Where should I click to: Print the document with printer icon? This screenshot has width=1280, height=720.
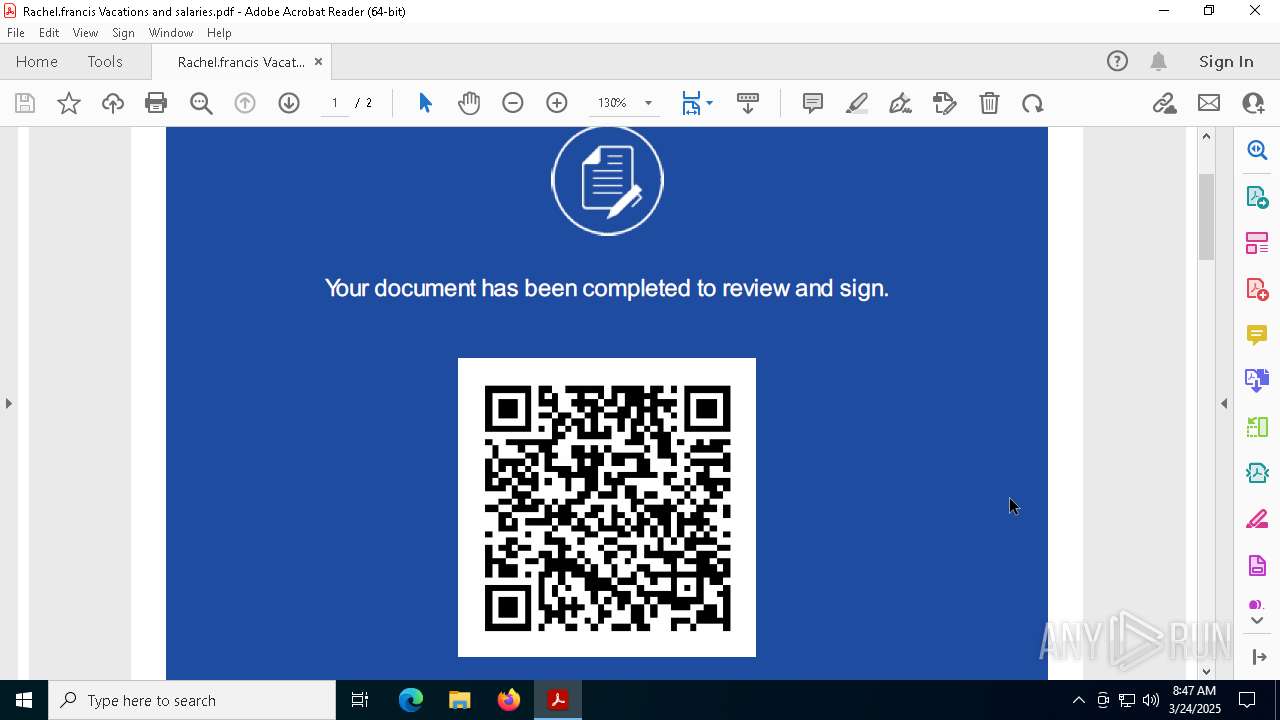pyautogui.click(x=156, y=103)
